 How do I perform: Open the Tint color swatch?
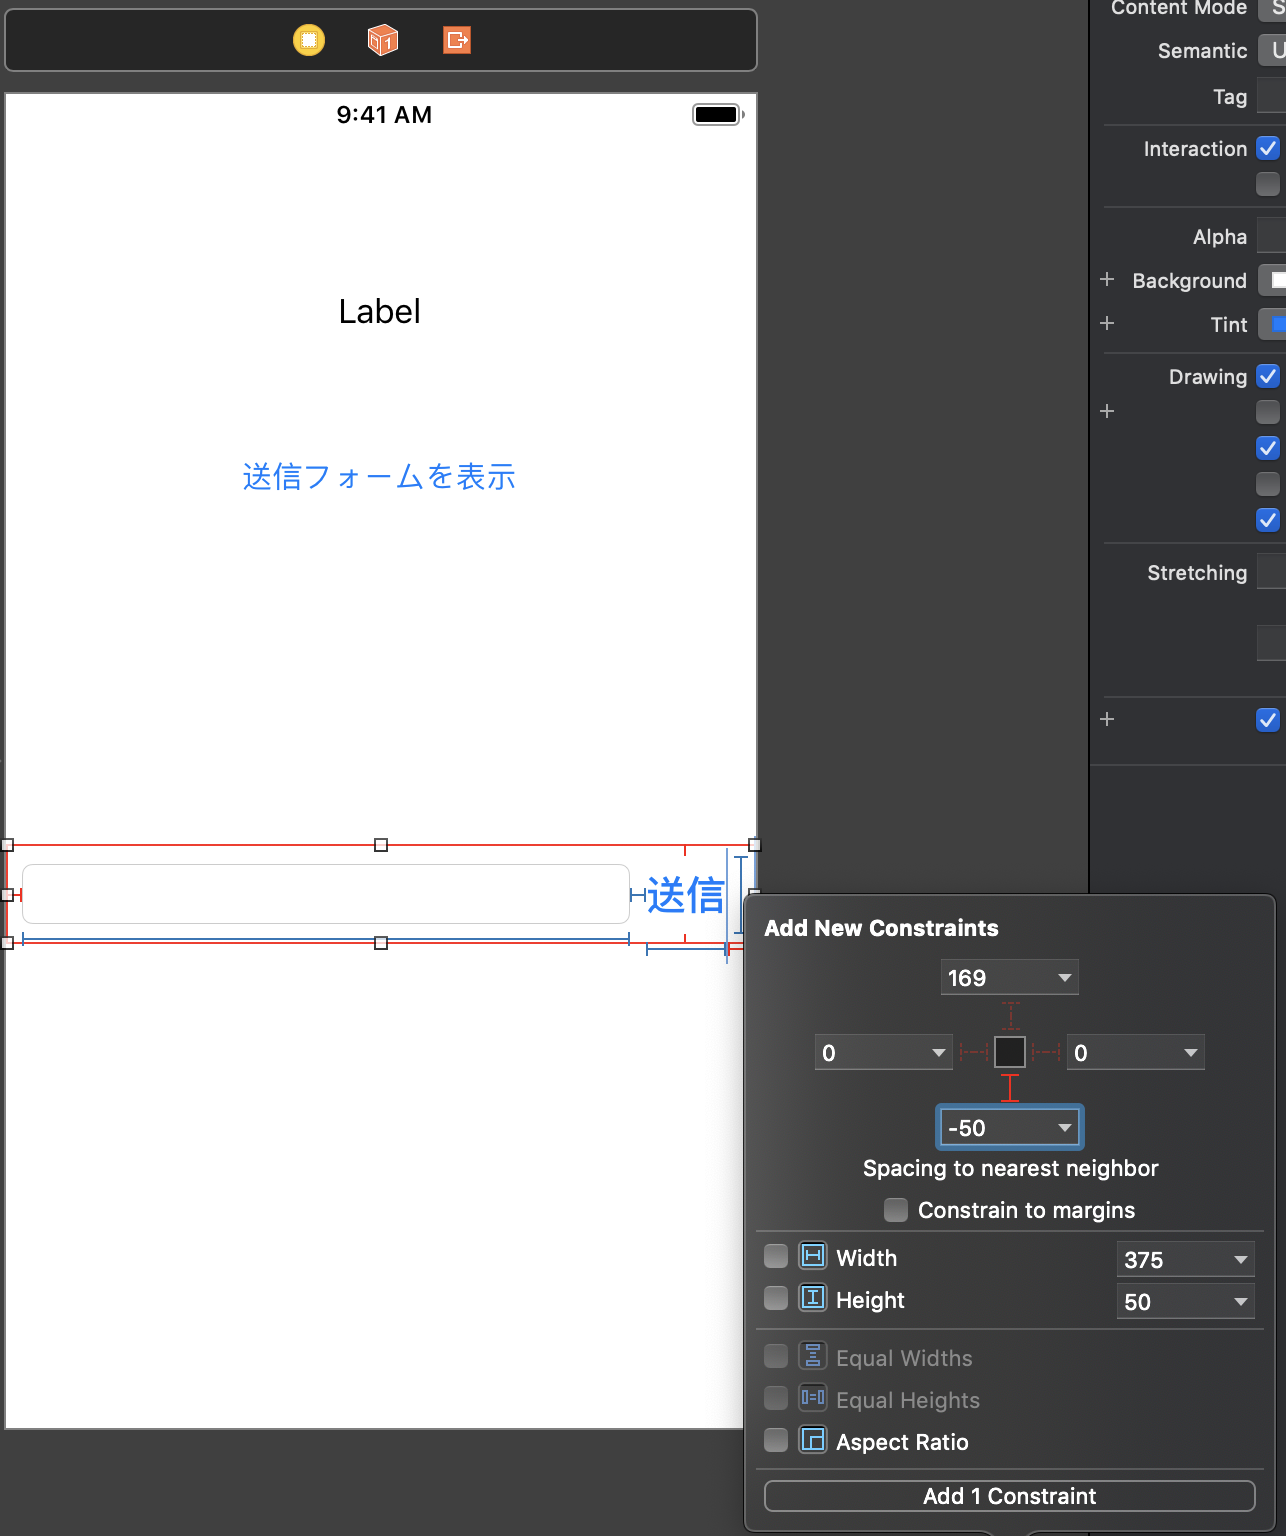(x=1276, y=323)
